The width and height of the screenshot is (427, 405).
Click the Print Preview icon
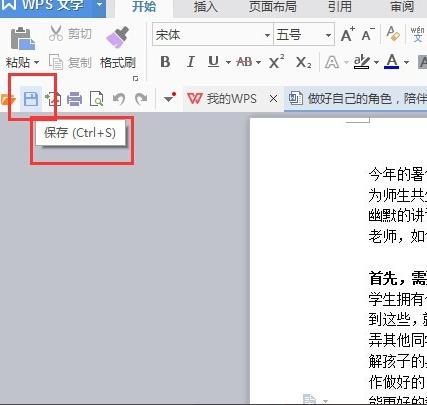pos(97,99)
